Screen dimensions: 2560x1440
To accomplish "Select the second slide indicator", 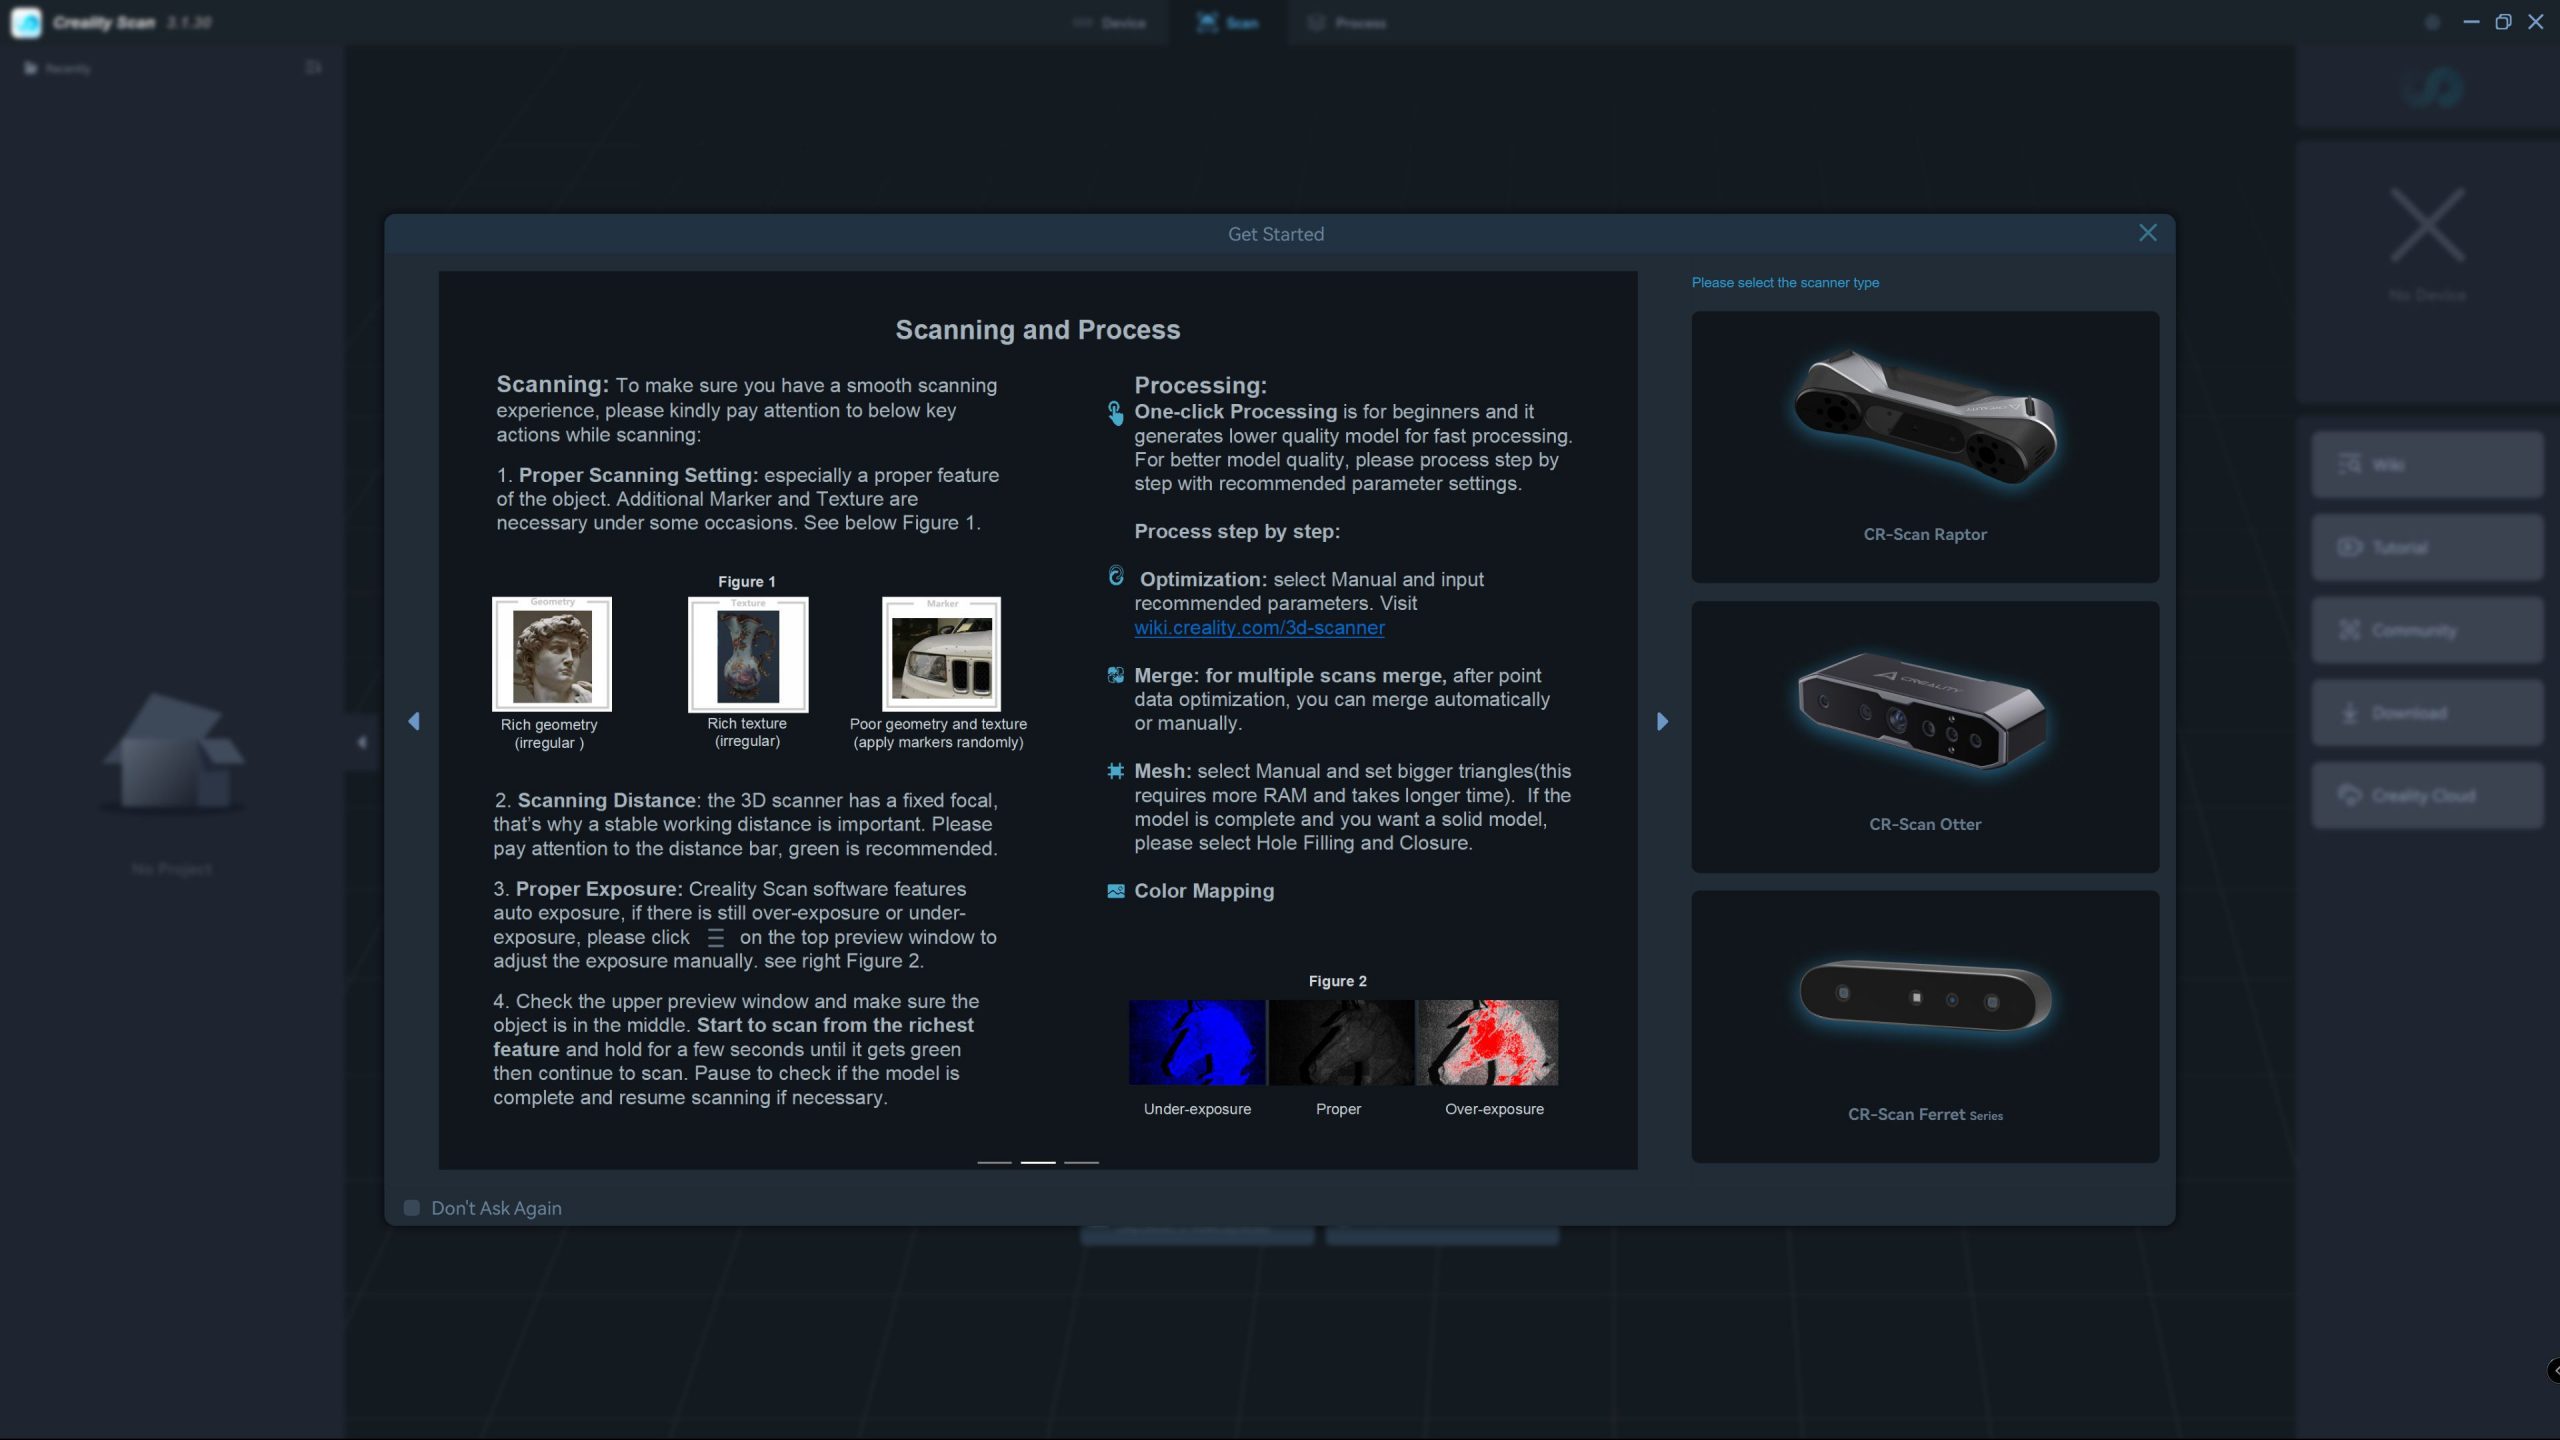I will tap(1038, 1163).
